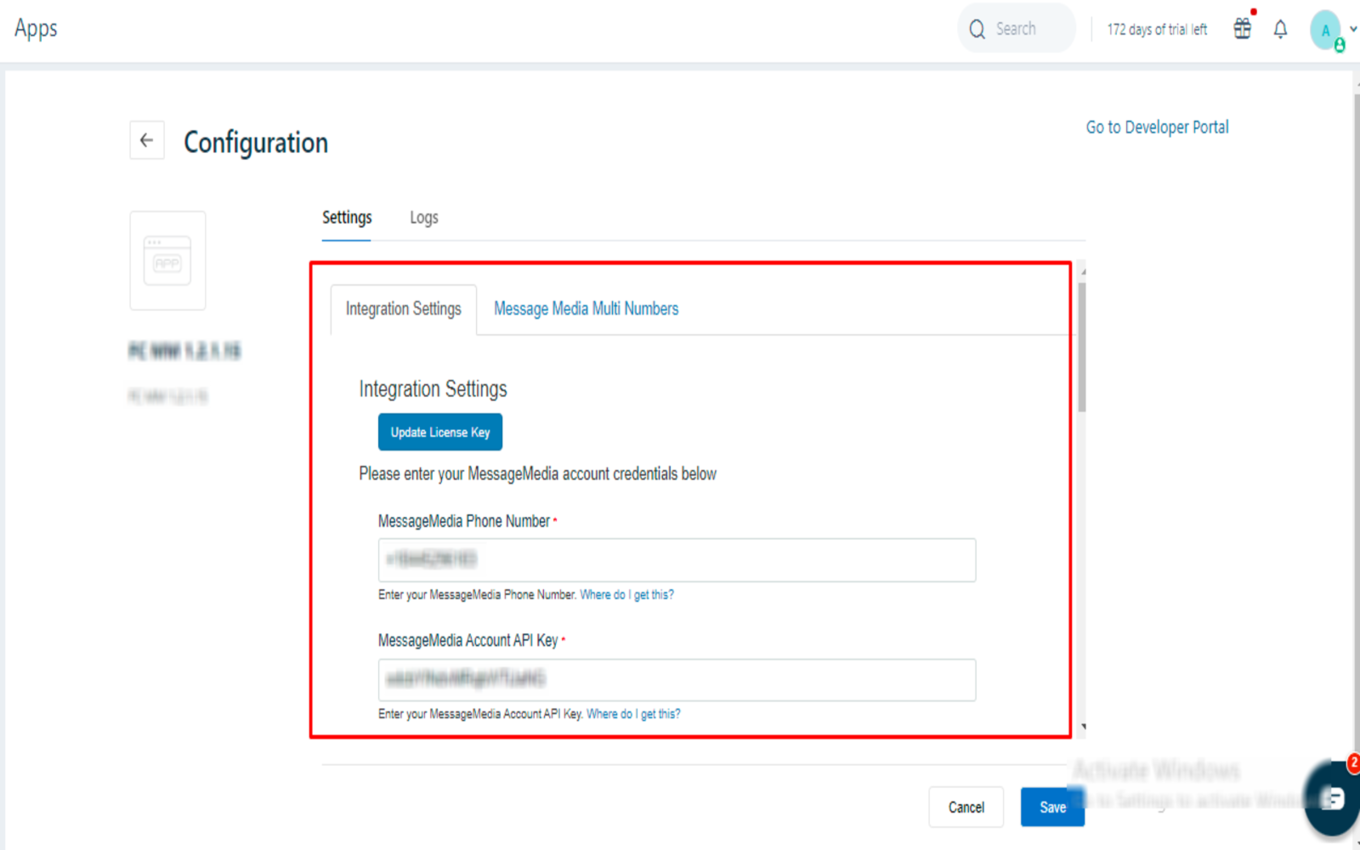Image resolution: width=1360 pixels, height=850 pixels.
Task: Click the settings panel scroll-down arrow
Action: pyautogui.click(x=1083, y=727)
